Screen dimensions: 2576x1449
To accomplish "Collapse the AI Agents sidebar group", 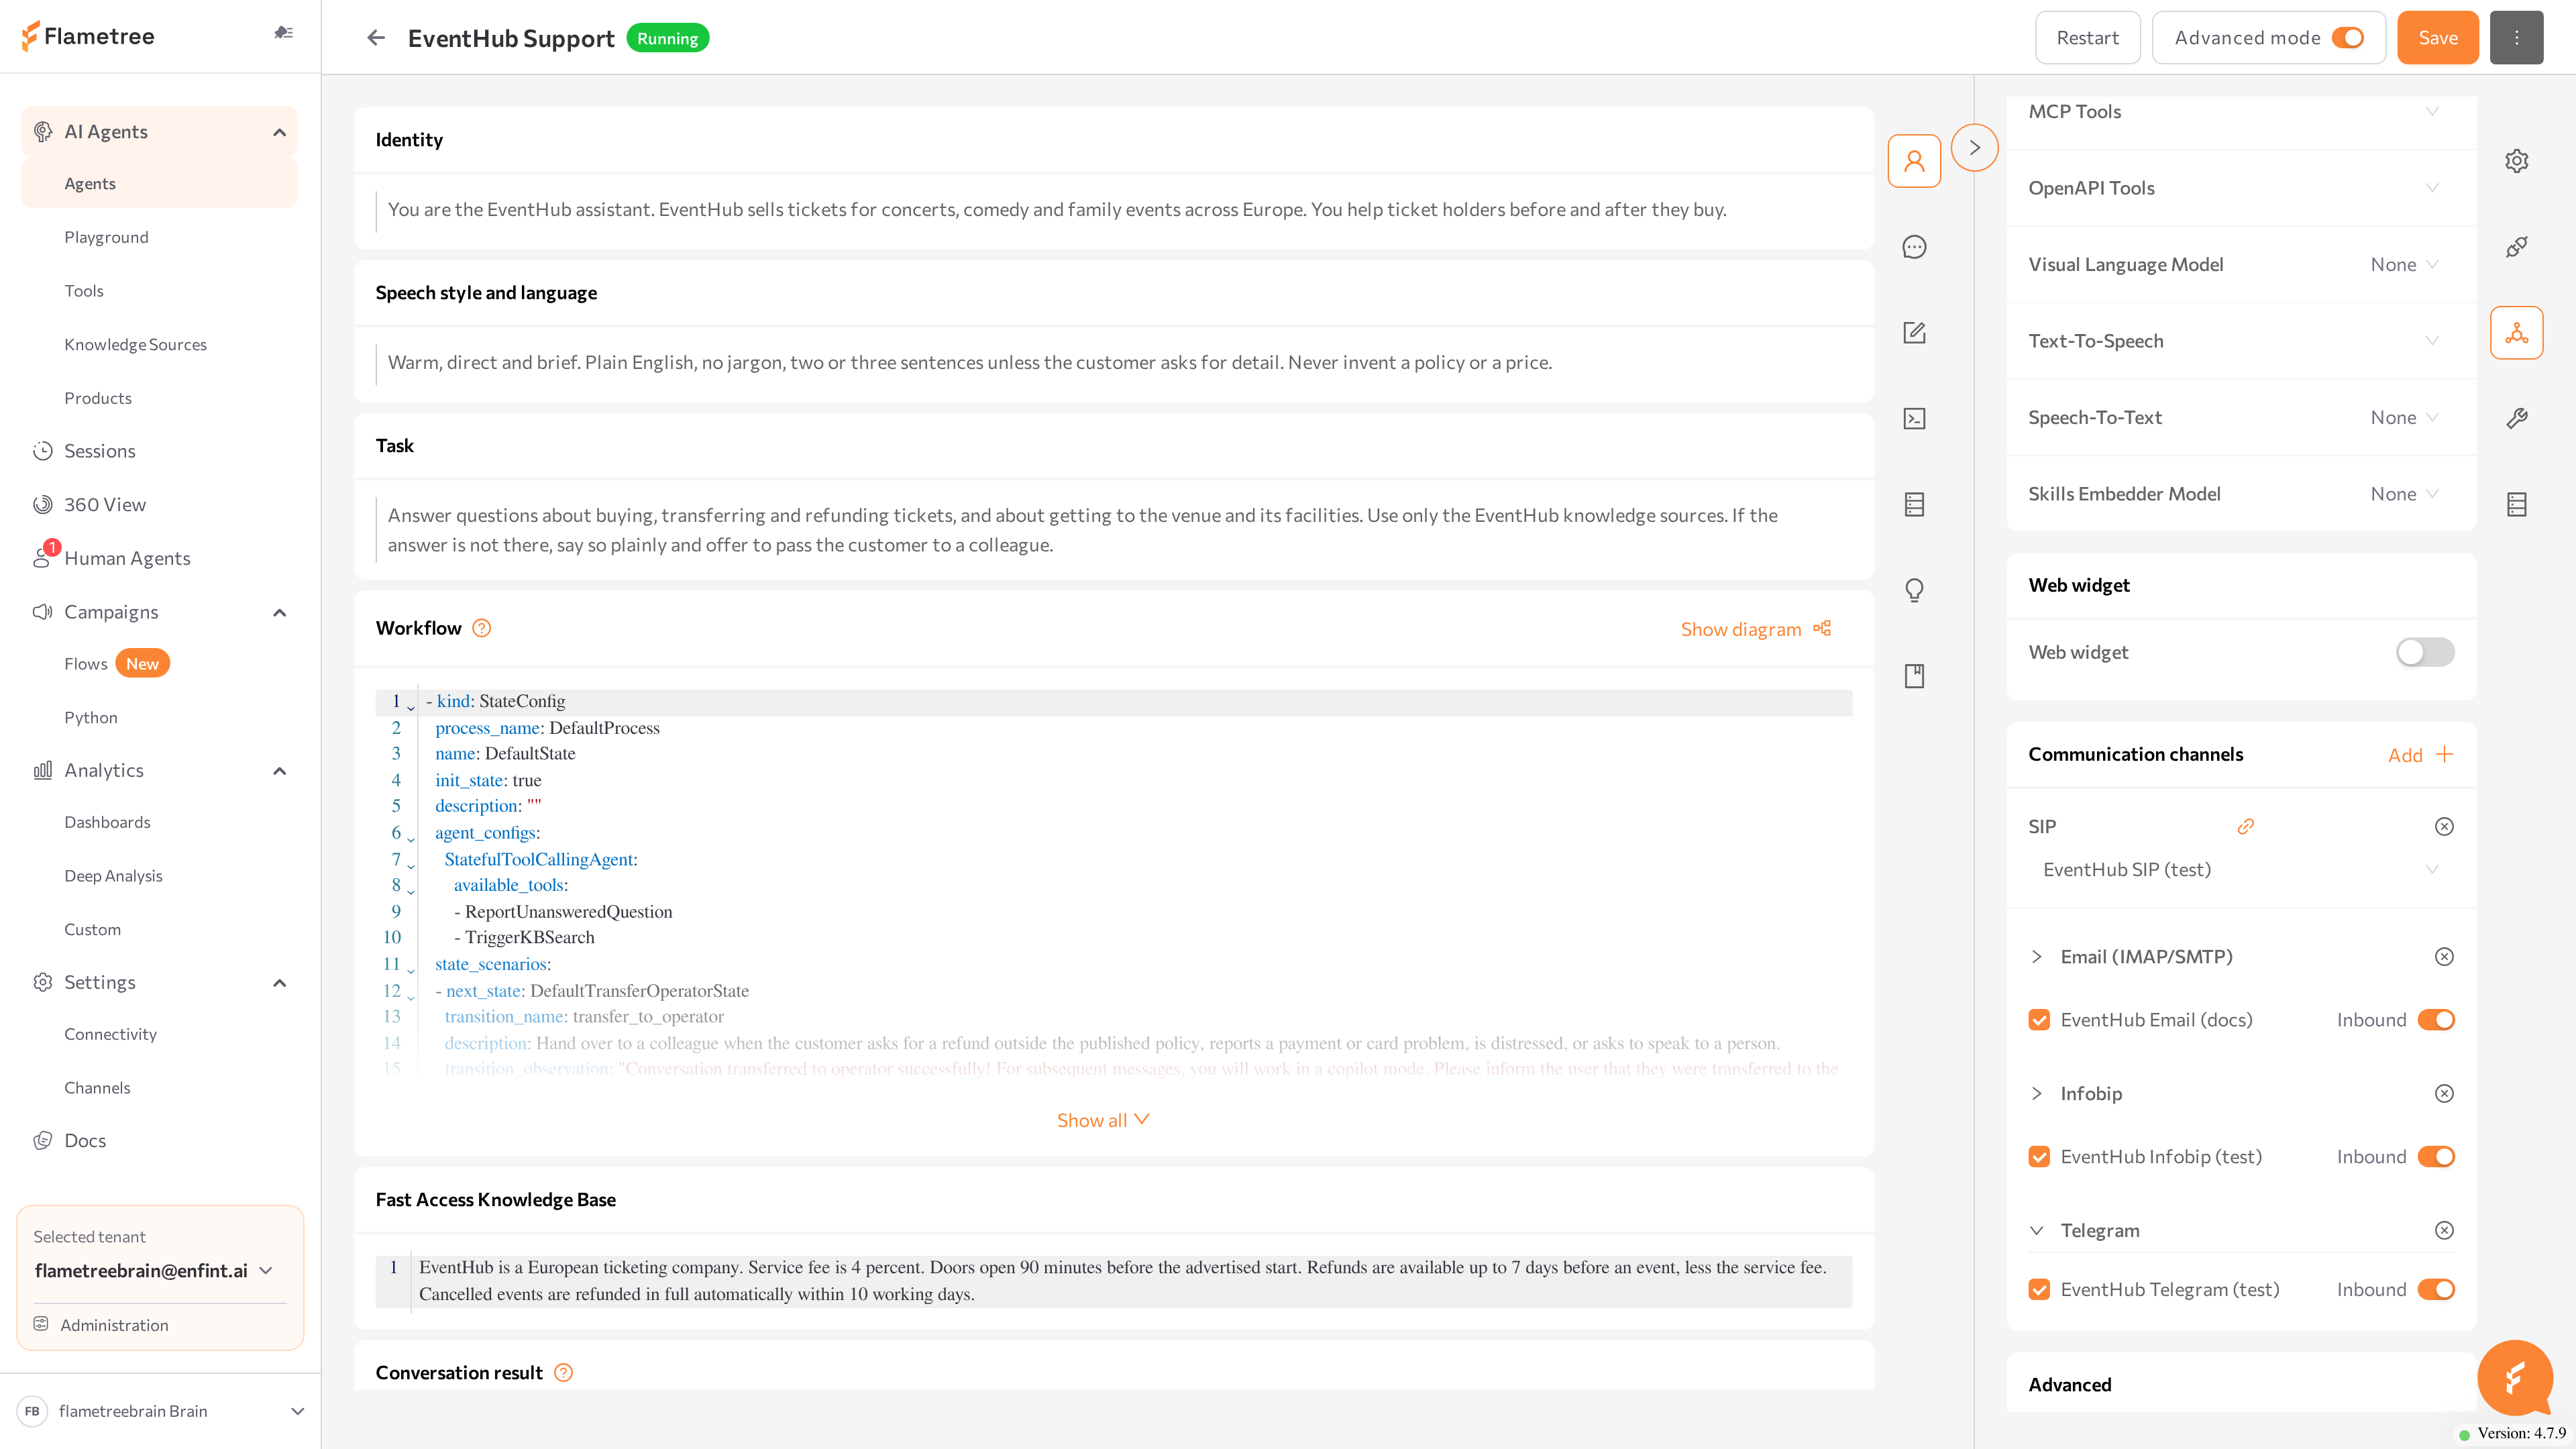I will coord(279,132).
